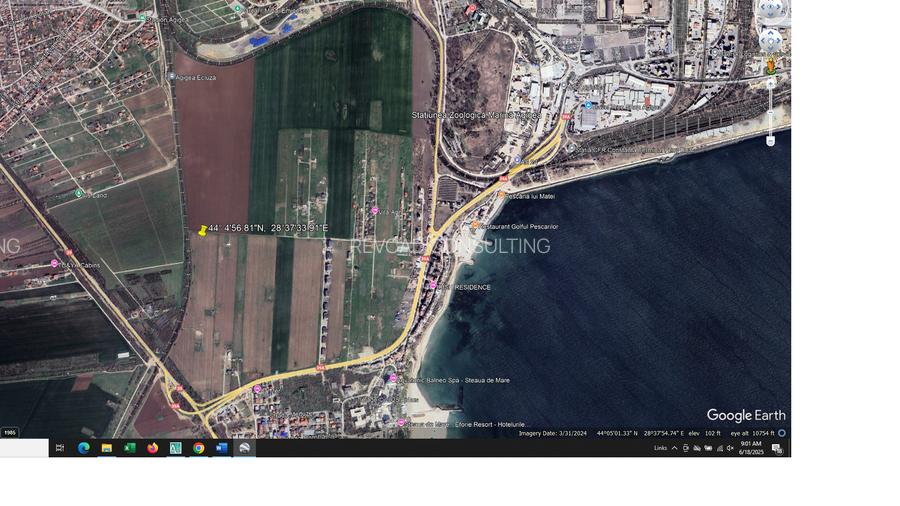Open Firefox from the taskbar
The image size is (900, 506).
[152, 448]
